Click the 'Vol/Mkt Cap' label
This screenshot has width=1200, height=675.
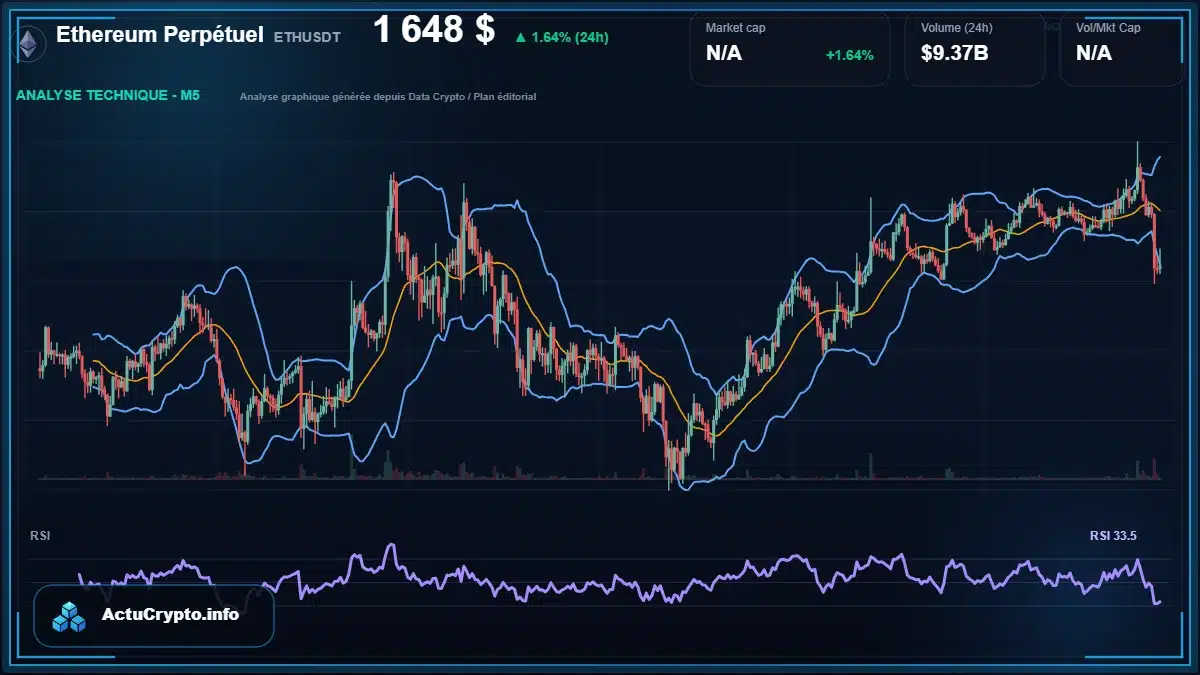point(1108,28)
